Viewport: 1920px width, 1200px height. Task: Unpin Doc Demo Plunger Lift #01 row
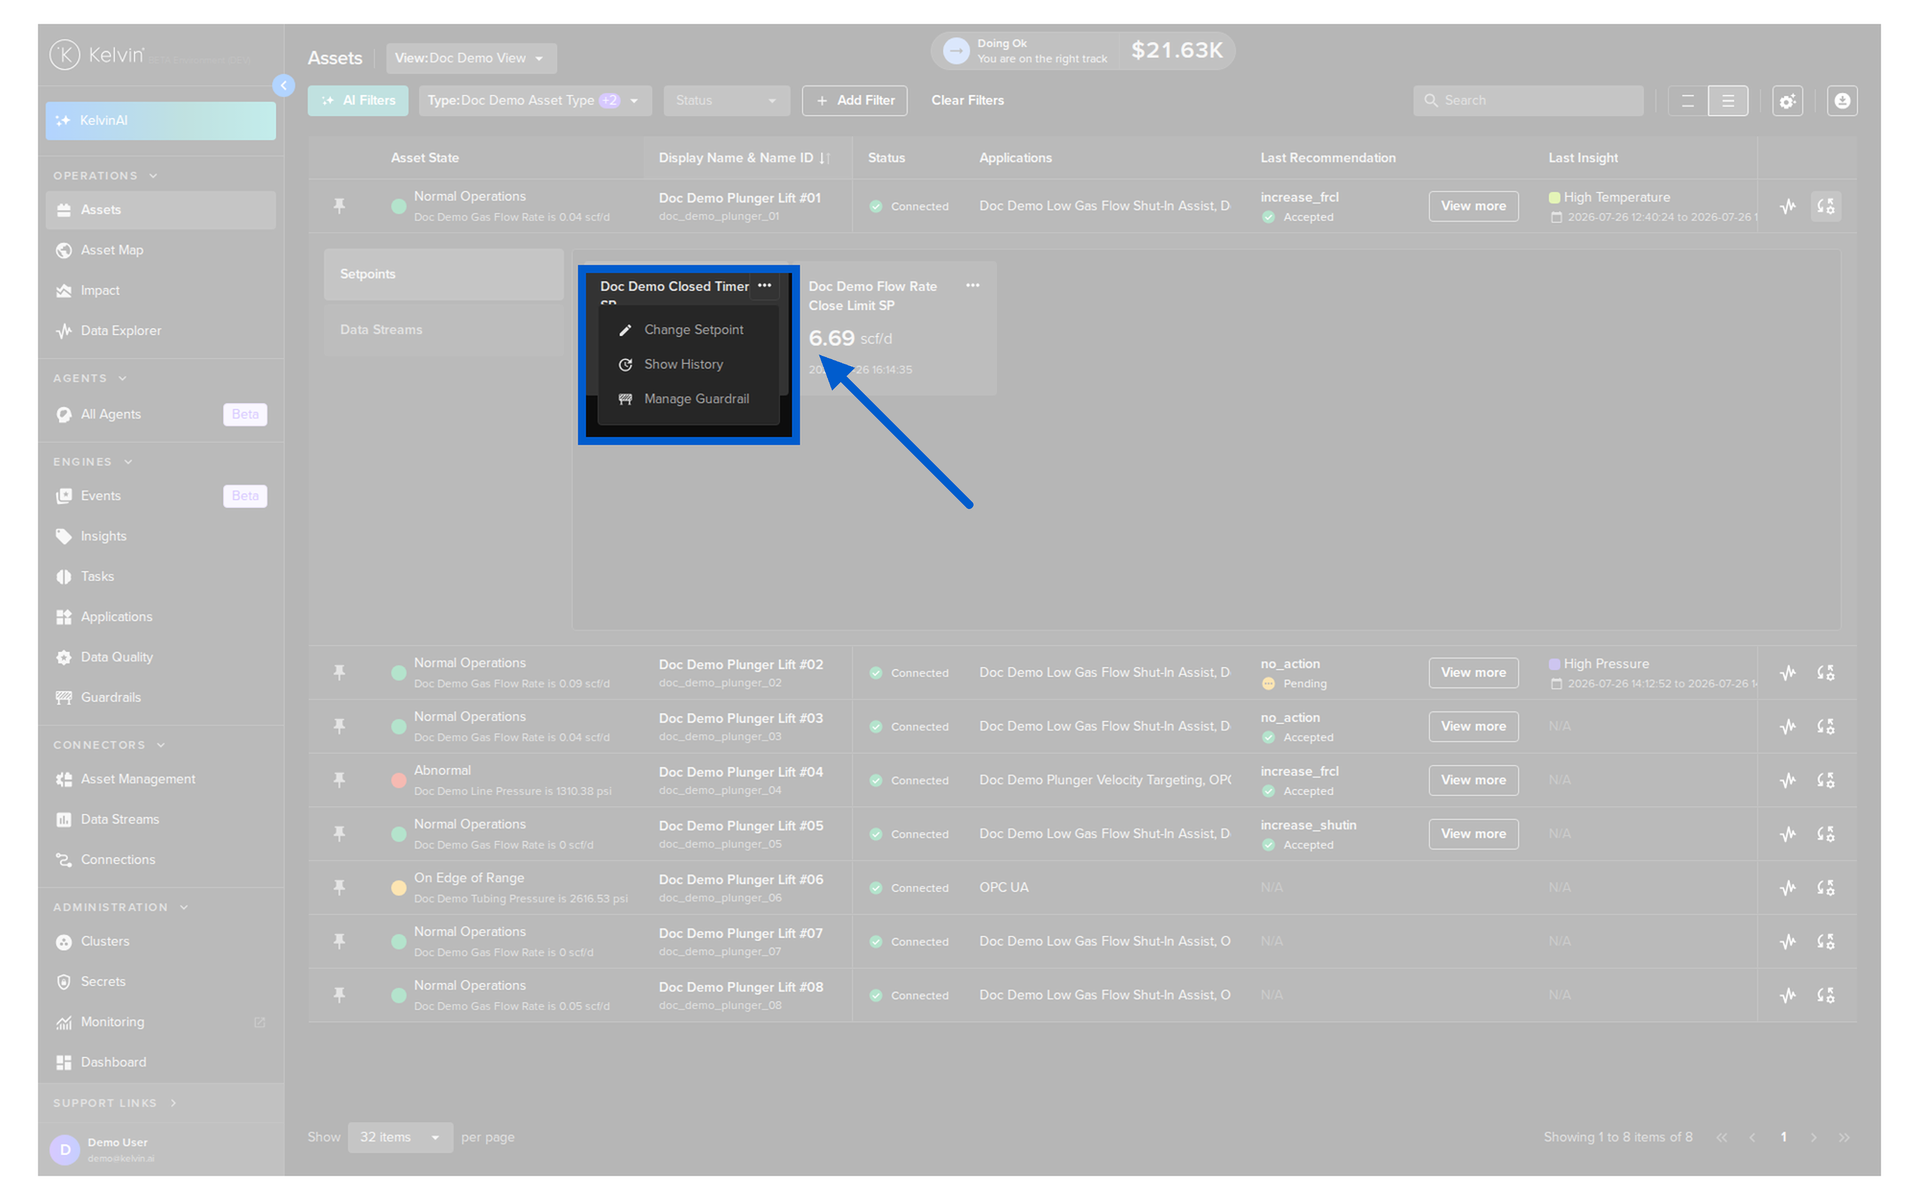click(x=339, y=206)
